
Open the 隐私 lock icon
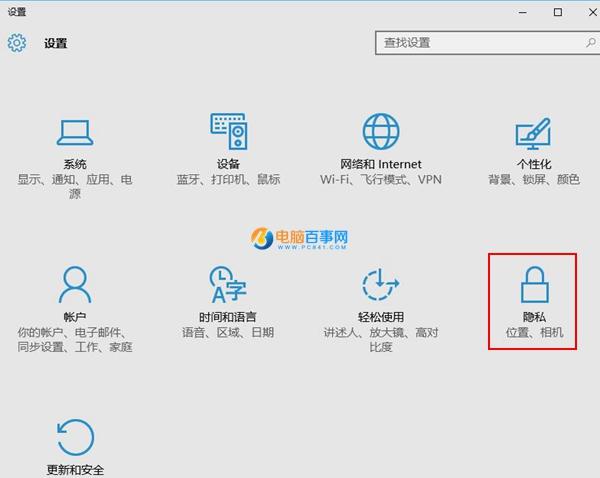534,284
